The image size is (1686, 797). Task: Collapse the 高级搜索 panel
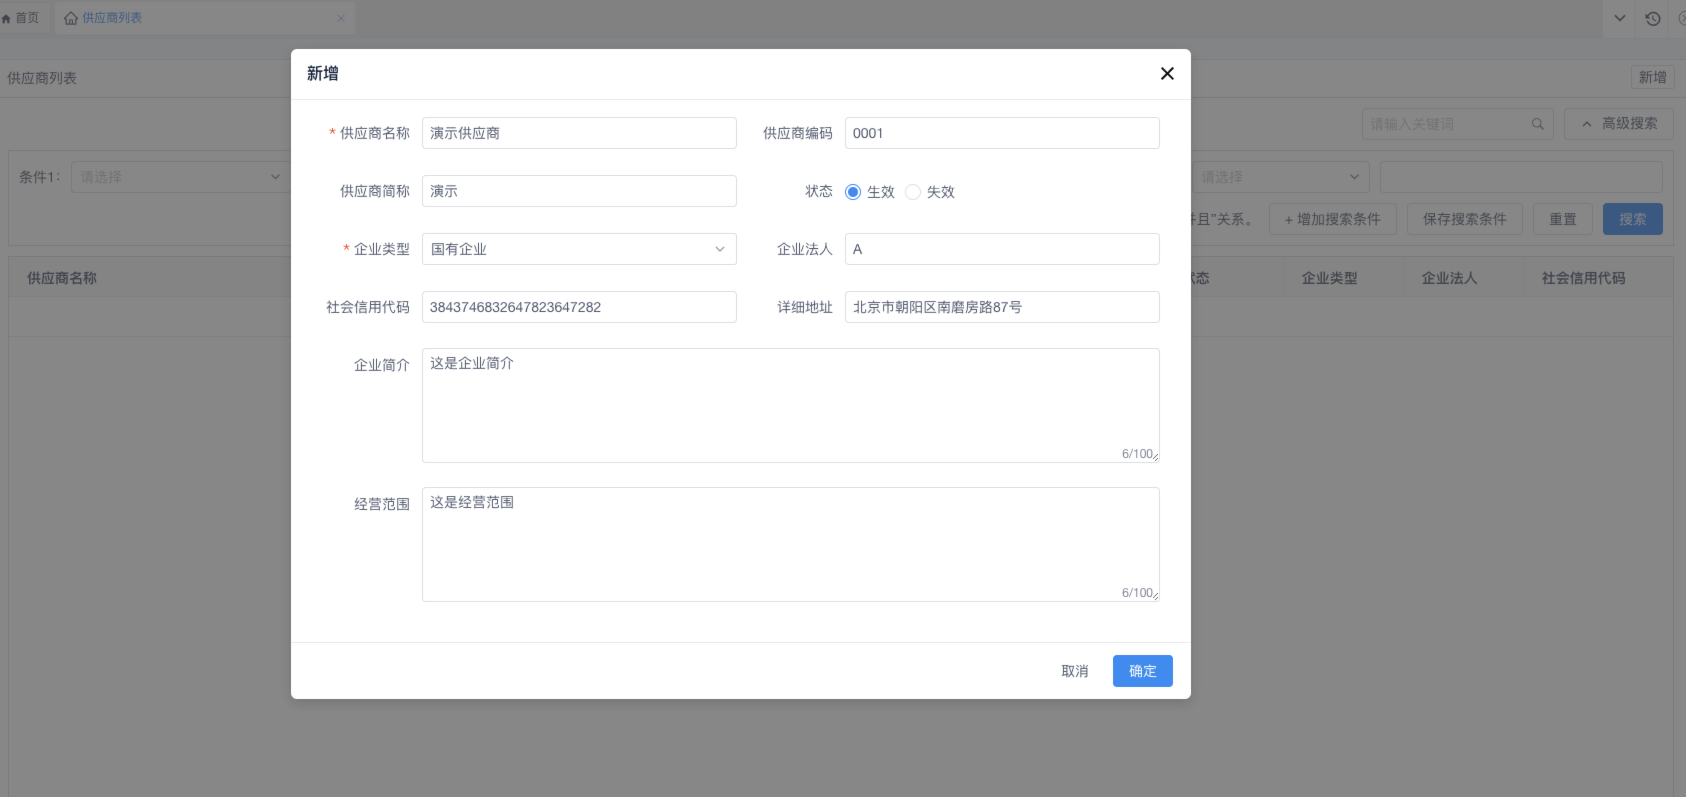pyautogui.click(x=1618, y=124)
